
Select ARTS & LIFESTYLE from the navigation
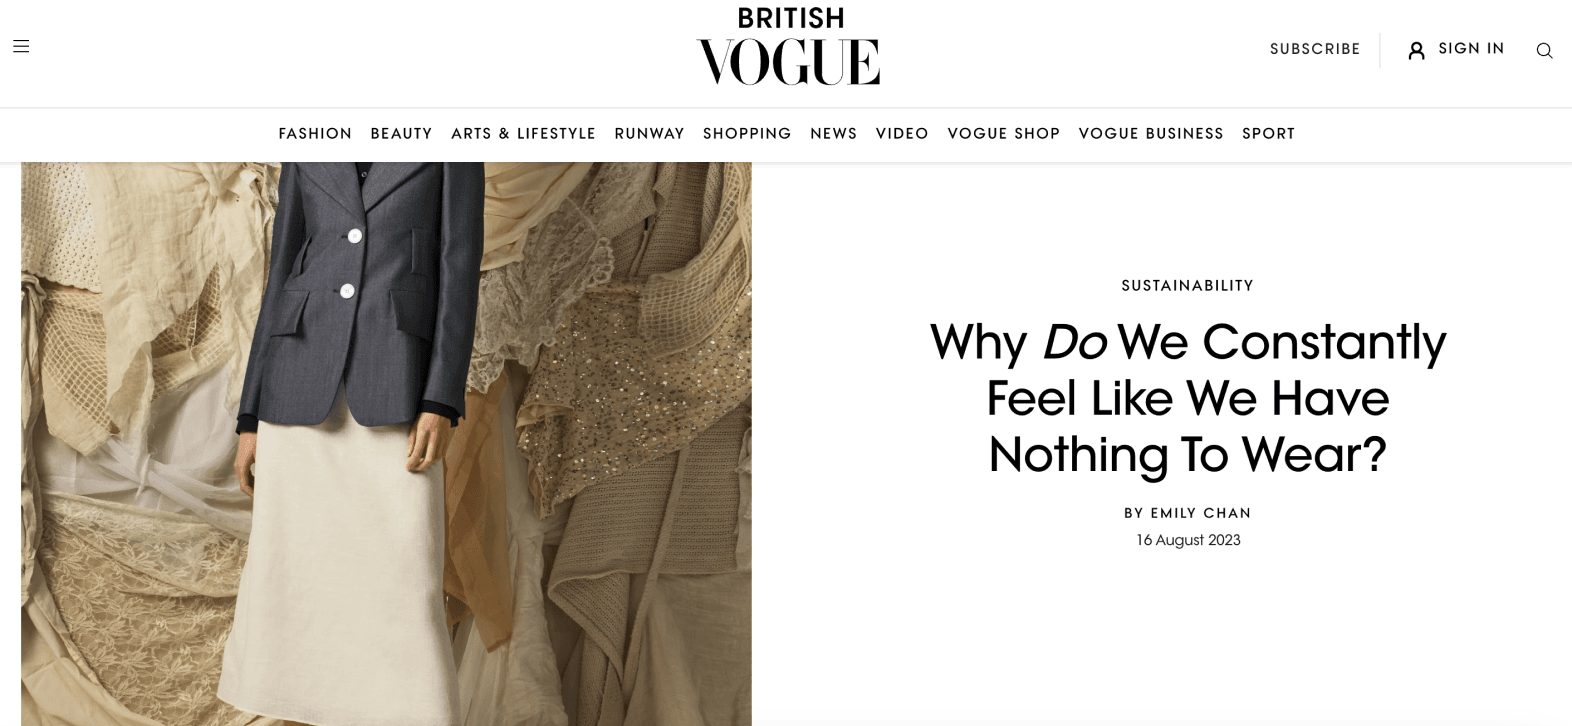(523, 133)
